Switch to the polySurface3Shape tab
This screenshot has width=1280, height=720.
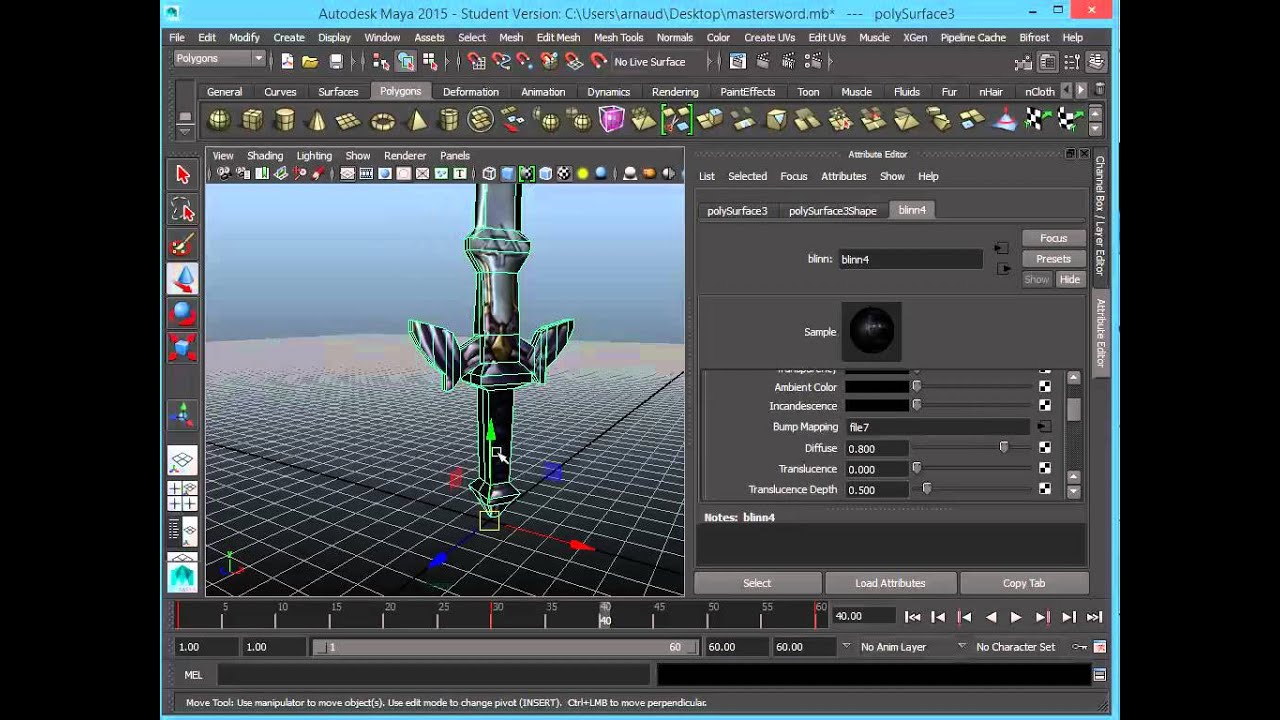[x=832, y=211]
